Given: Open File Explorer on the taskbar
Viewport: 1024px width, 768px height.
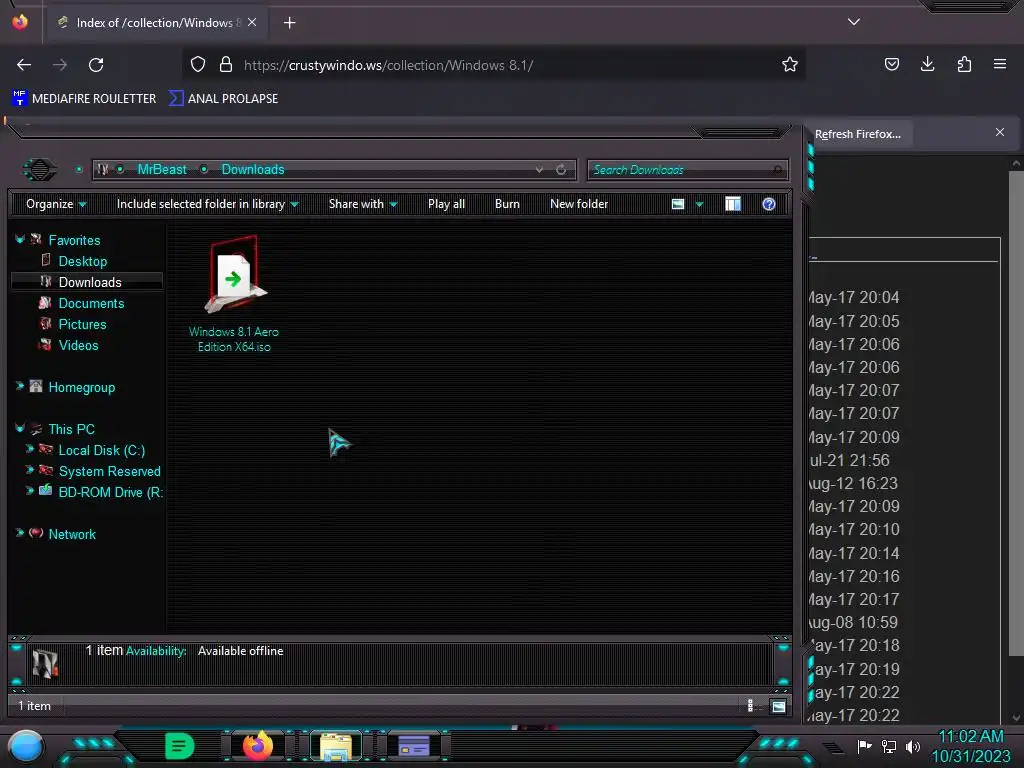Looking at the screenshot, I should [336, 746].
